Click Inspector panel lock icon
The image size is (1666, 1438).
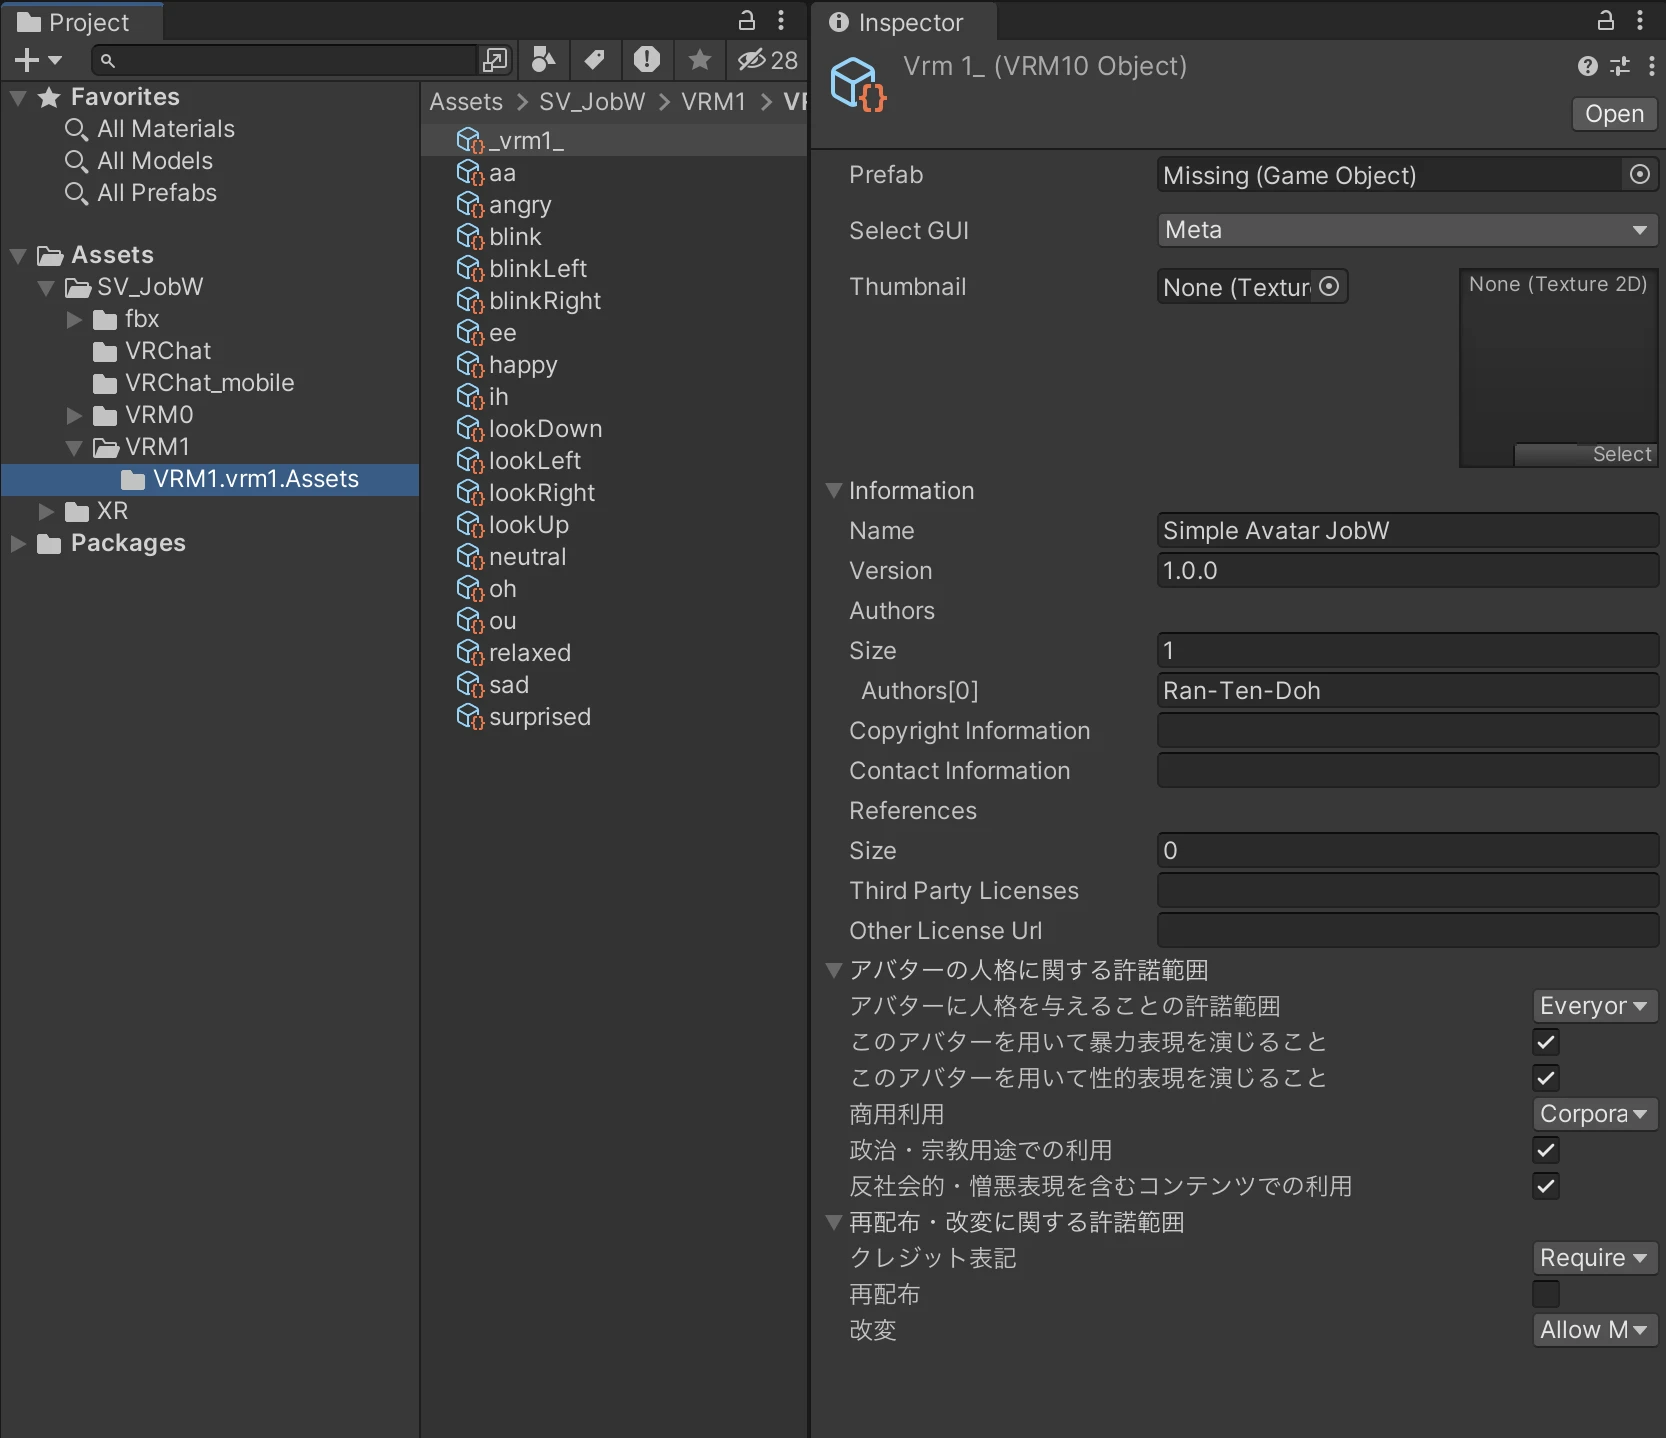click(1605, 20)
